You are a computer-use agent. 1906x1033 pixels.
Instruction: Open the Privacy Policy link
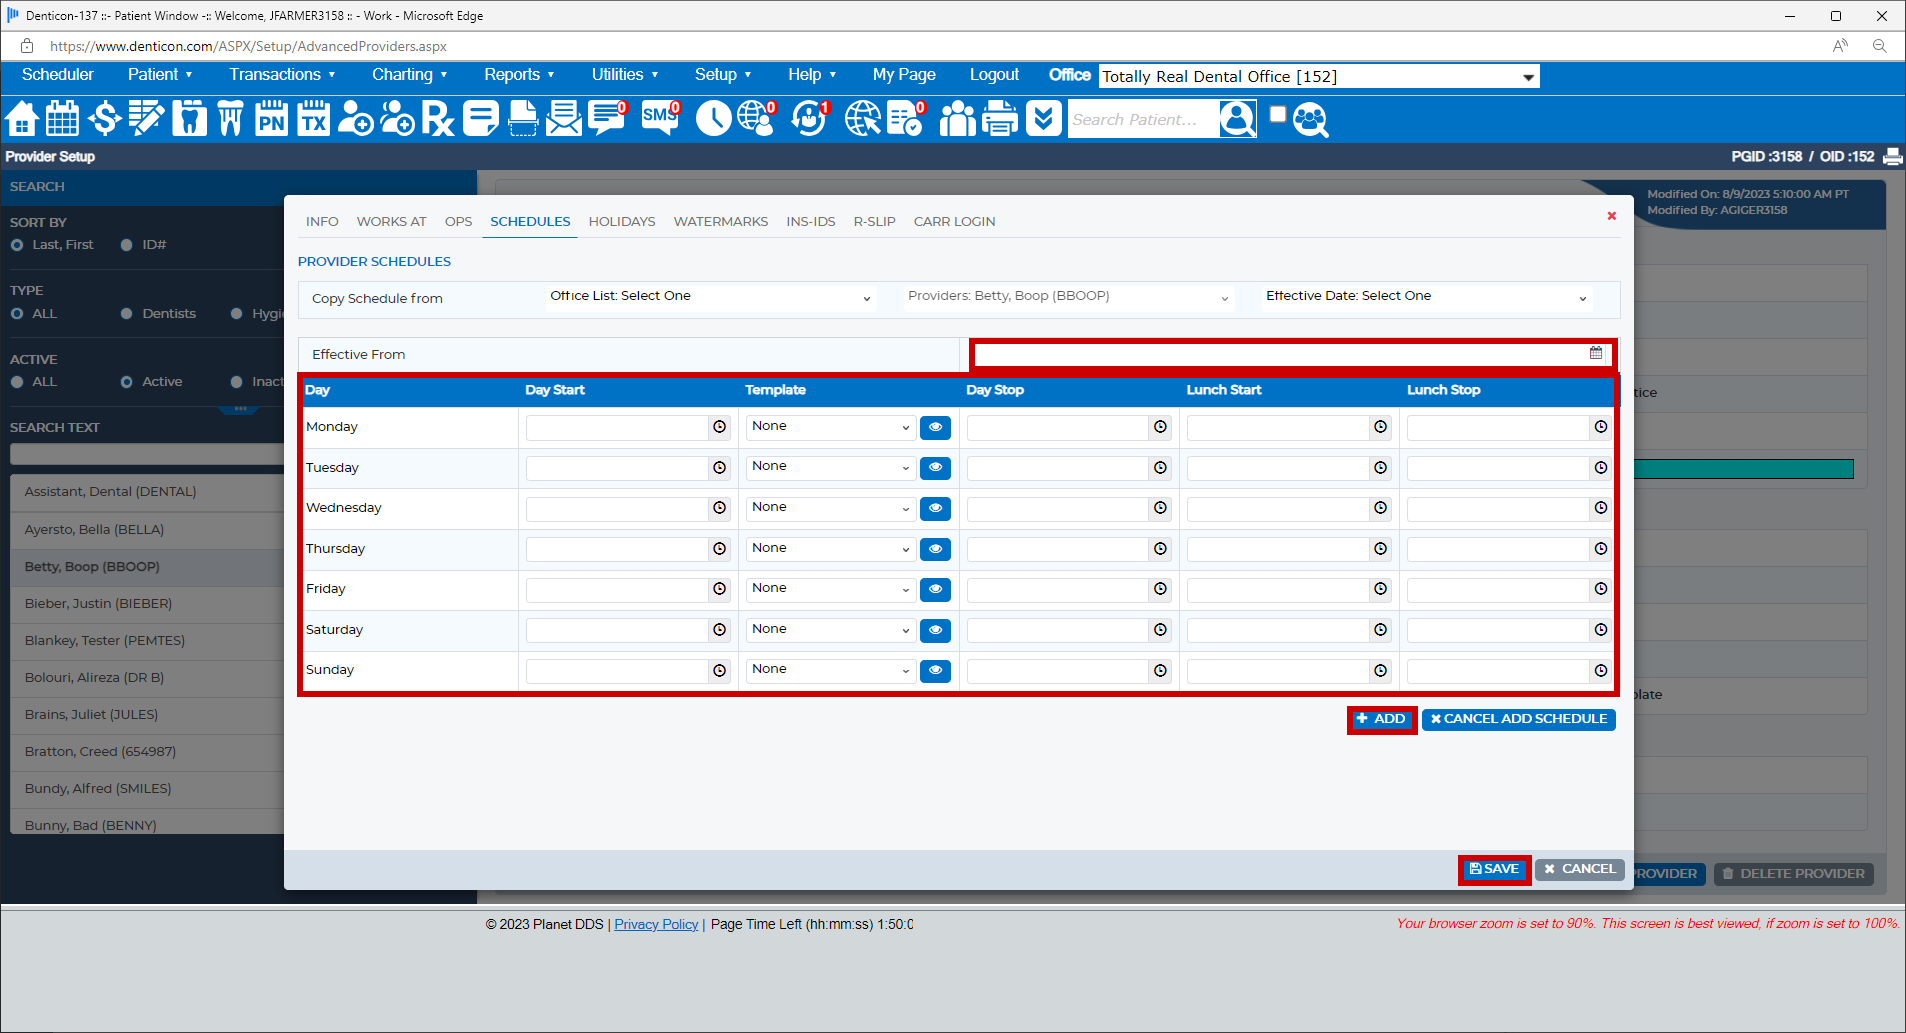[656, 924]
